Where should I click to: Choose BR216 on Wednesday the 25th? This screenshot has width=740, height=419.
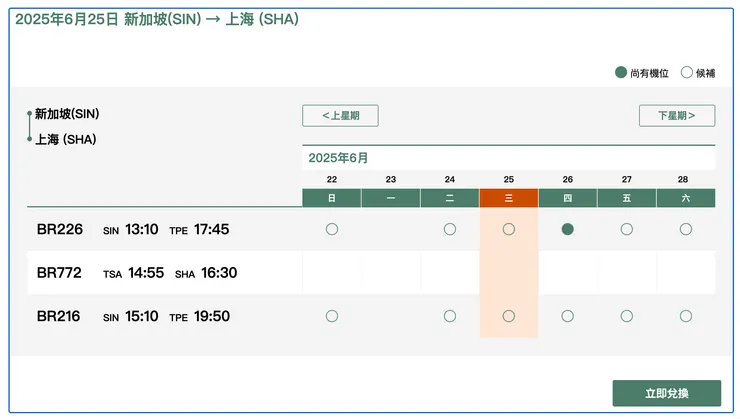[509, 316]
